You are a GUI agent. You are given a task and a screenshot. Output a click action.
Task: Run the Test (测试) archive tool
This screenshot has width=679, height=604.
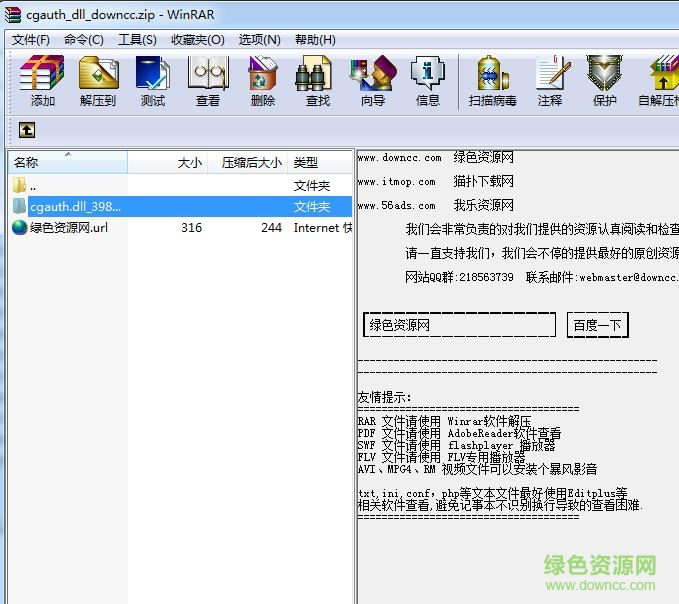click(x=152, y=81)
